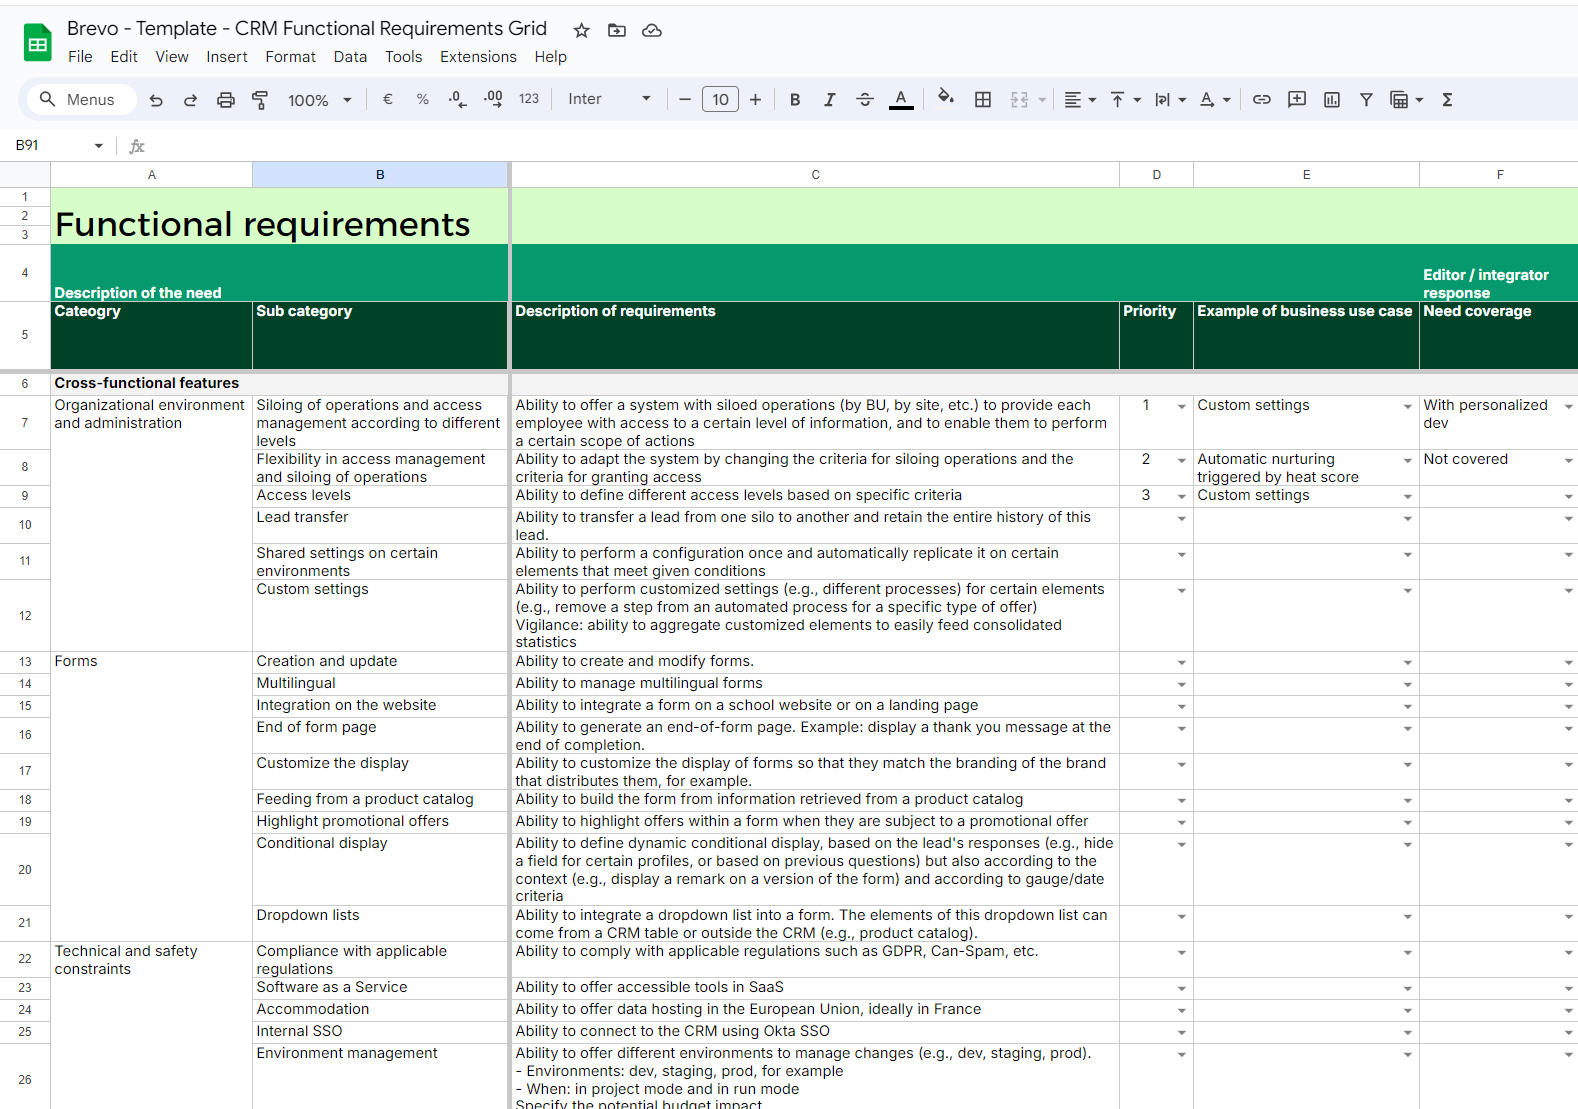Open text wrapping dropdown
Screen dimensions: 1578x1109
(x=1170, y=100)
